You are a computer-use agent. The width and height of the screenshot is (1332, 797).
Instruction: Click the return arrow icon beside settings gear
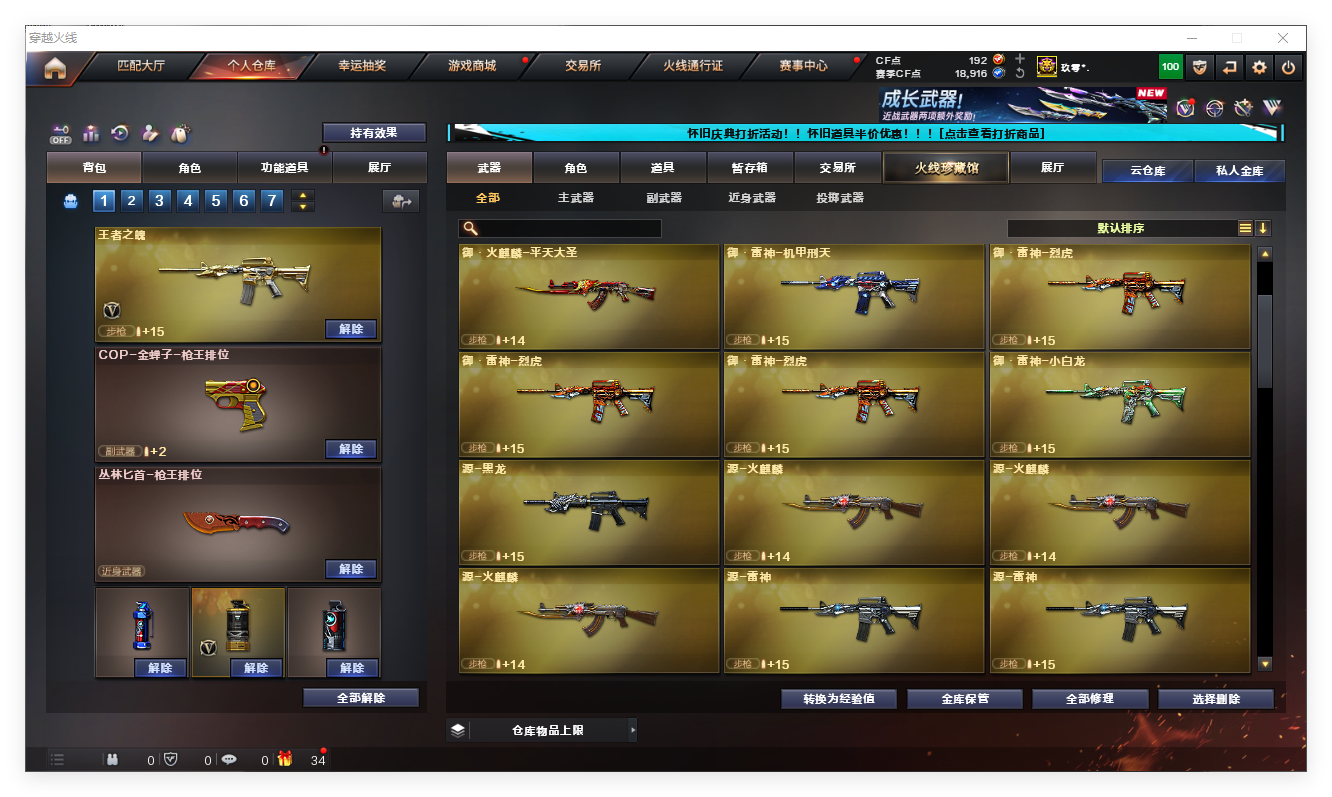point(1229,67)
